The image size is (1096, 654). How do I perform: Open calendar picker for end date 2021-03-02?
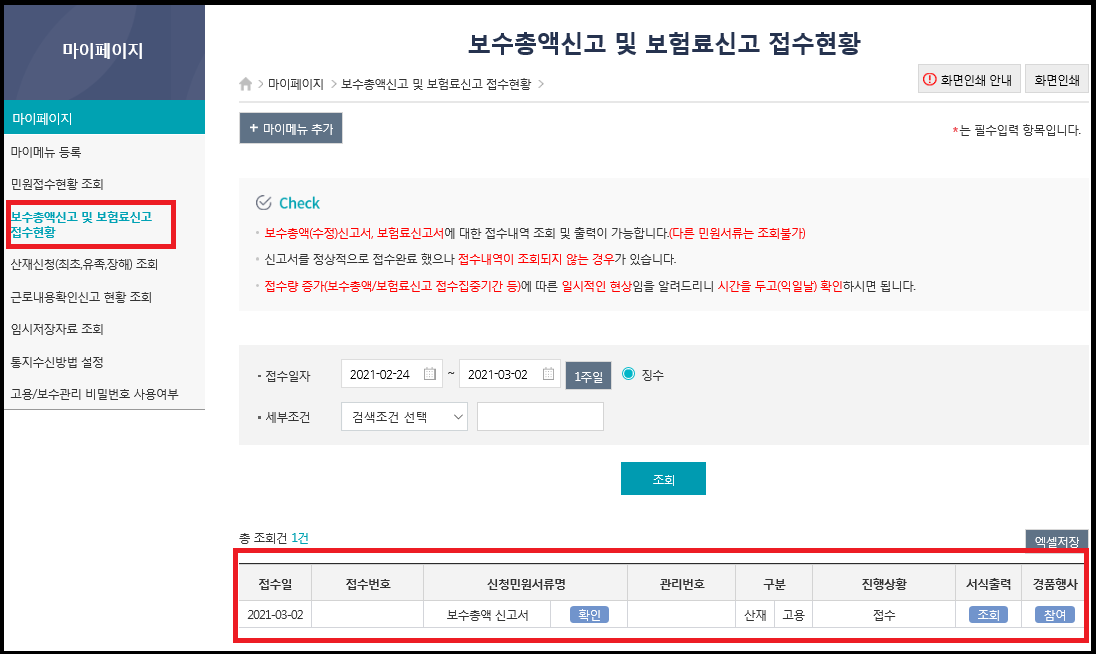click(549, 374)
